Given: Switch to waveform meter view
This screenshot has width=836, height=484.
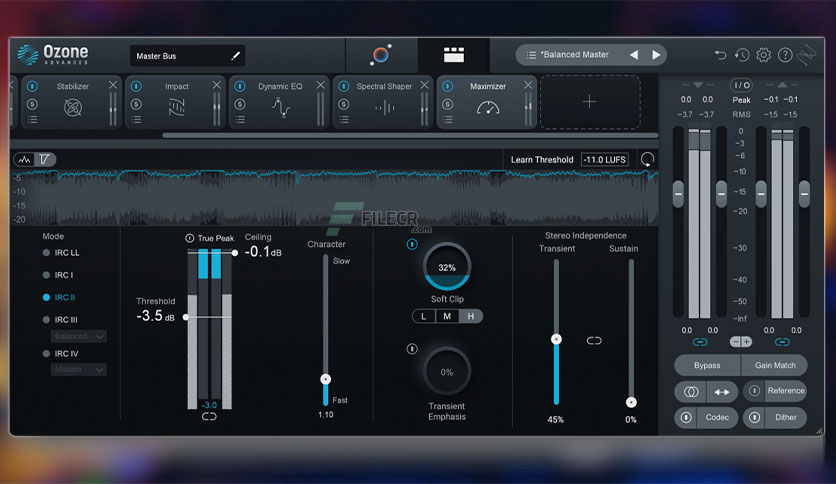Looking at the screenshot, I should 25,159.
